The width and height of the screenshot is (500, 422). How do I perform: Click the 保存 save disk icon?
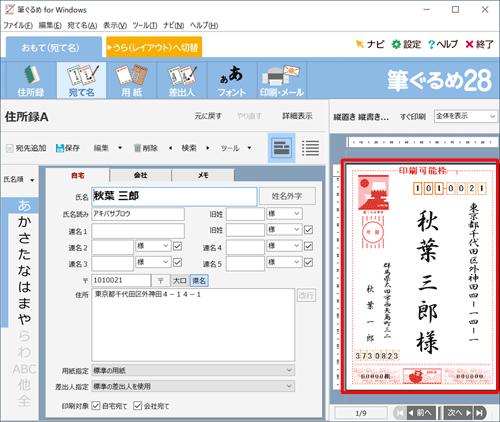pyautogui.click(x=68, y=148)
